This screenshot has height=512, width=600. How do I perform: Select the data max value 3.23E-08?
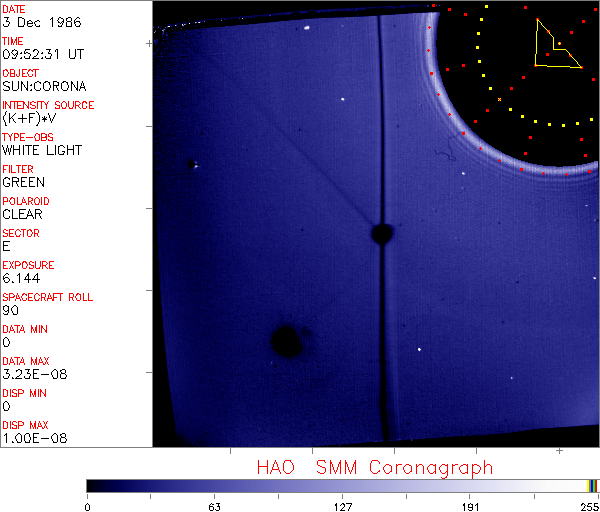coord(35,374)
